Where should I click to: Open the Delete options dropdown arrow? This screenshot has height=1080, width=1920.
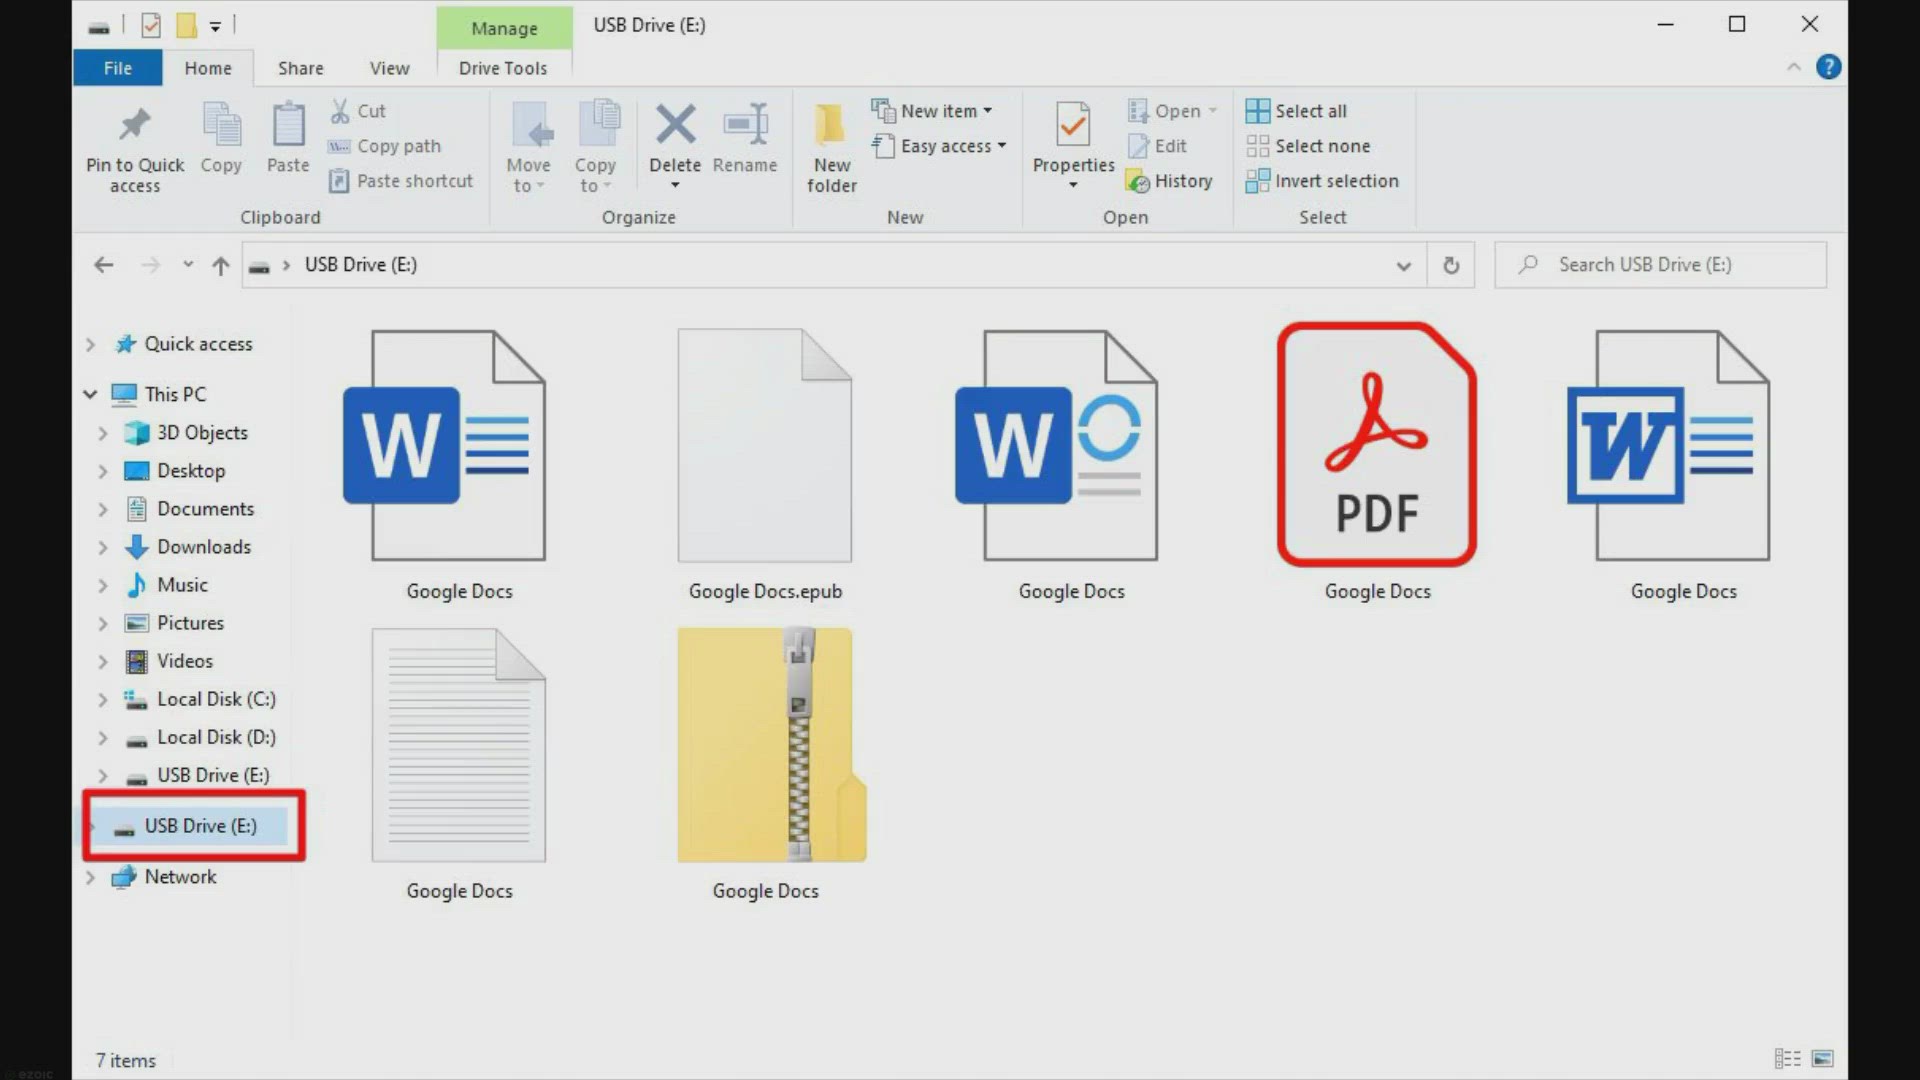coord(675,186)
